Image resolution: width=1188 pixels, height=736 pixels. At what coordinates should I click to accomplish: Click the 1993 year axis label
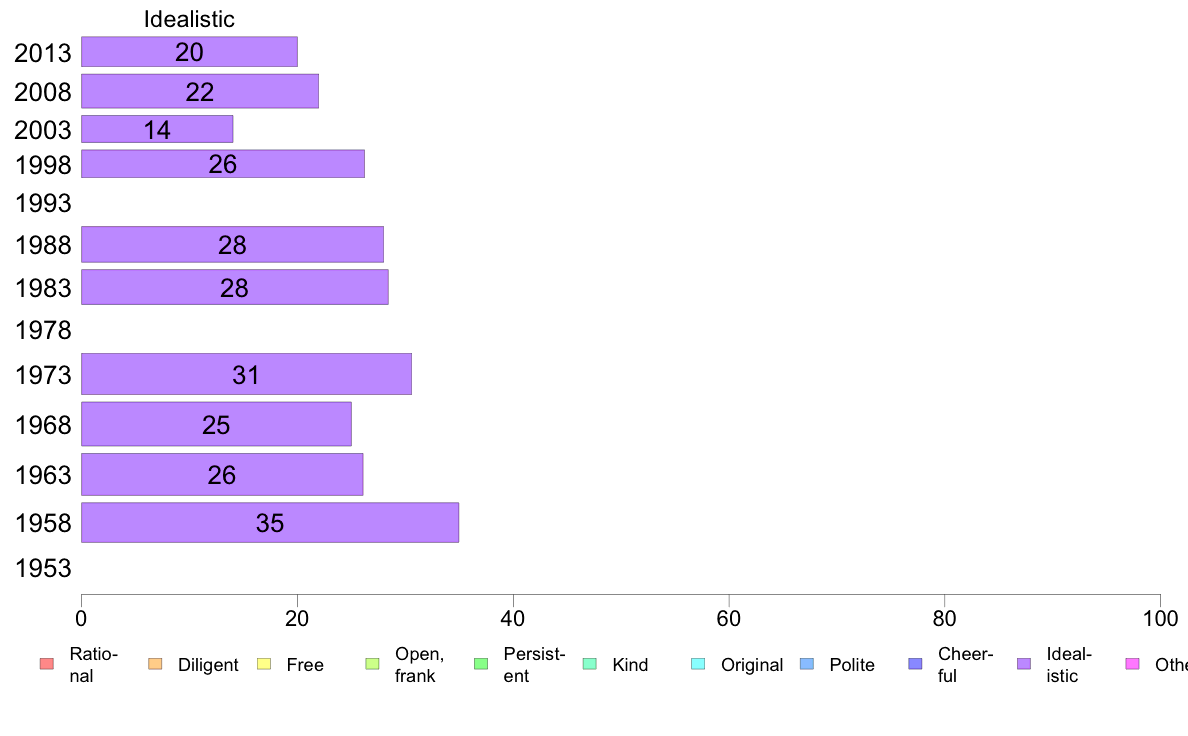(43, 203)
